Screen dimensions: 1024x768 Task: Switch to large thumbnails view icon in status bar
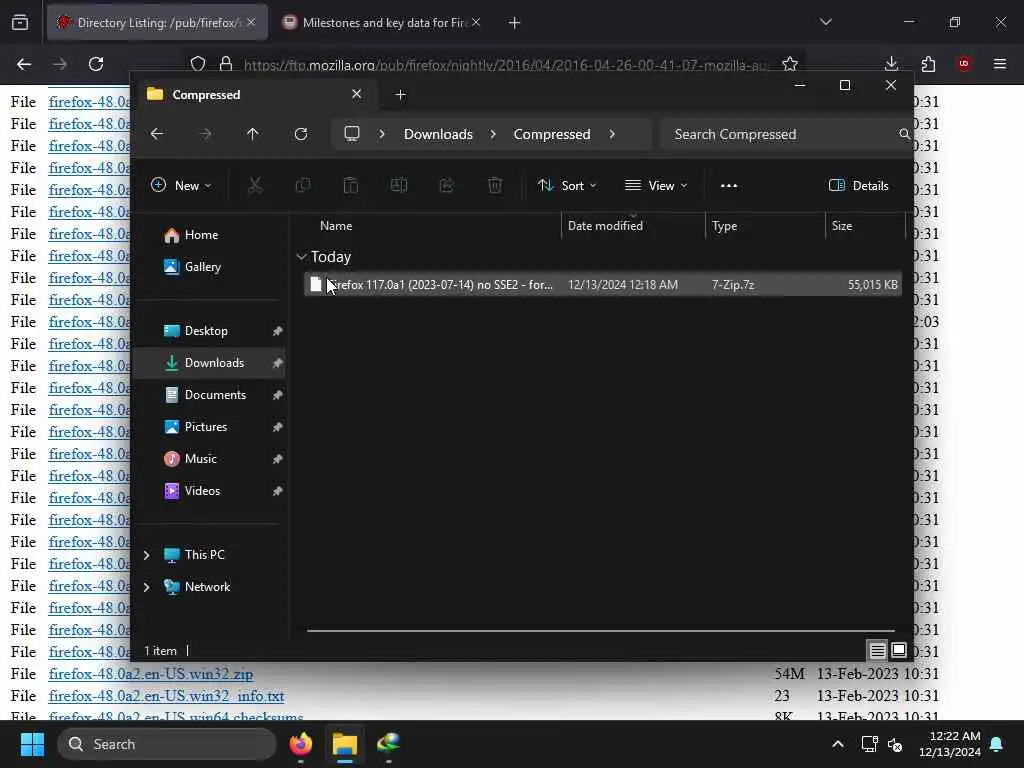pos(899,650)
